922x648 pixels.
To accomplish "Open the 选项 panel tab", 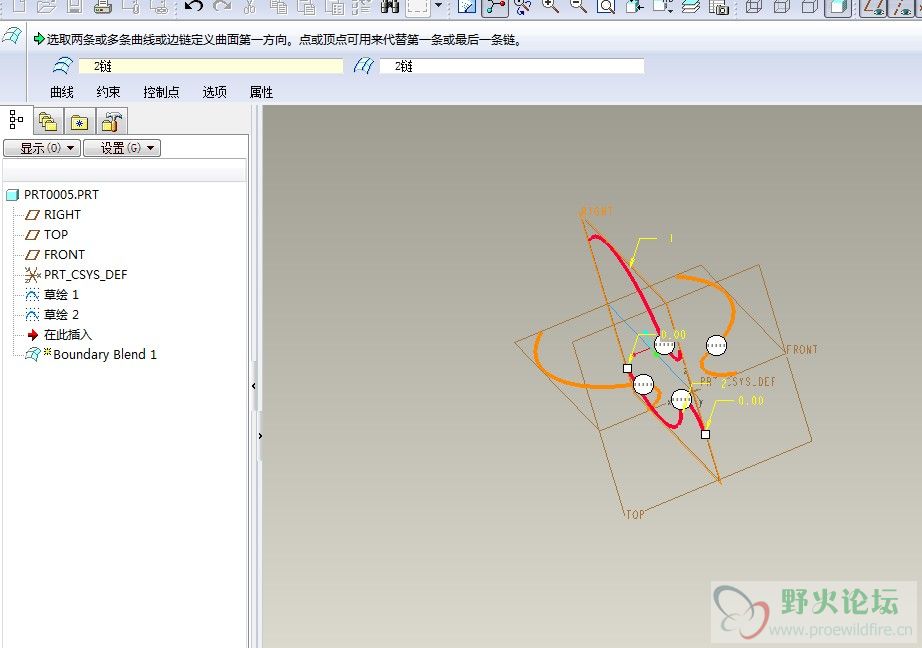I will (x=214, y=92).
